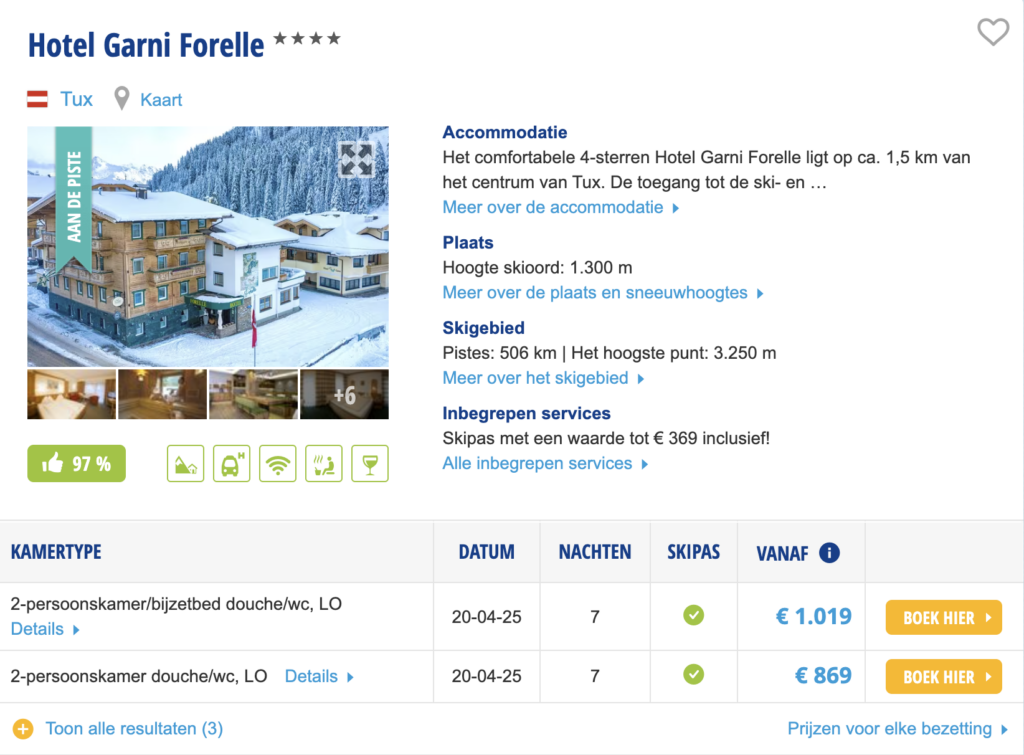Click skipas checkmark for €1.019 room
The image size is (1024, 755).
(693, 616)
